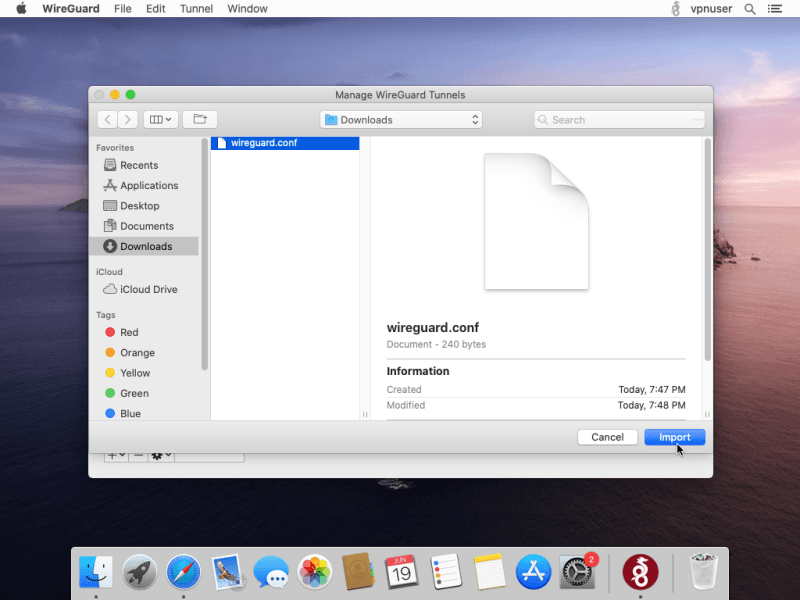The width and height of the screenshot is (800, 600).
Task: Click the WireGuard status icon in menu bar
Action: click(x=675, y=9)
